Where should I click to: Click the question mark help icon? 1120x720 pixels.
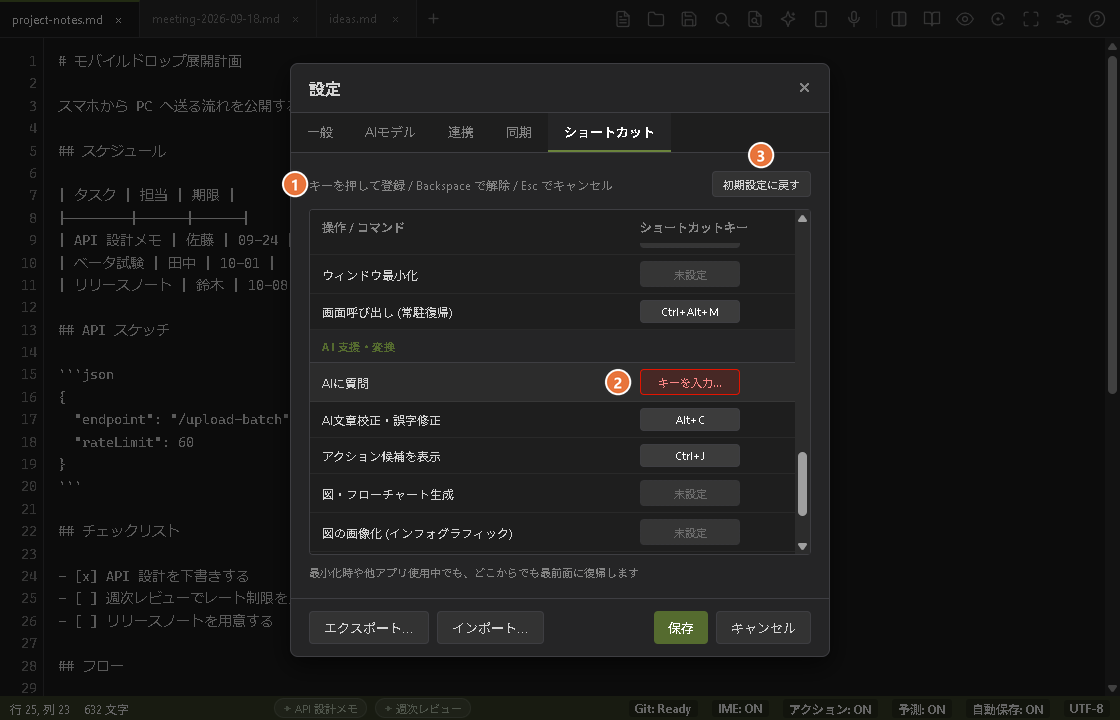click(x=1097, y=19)
